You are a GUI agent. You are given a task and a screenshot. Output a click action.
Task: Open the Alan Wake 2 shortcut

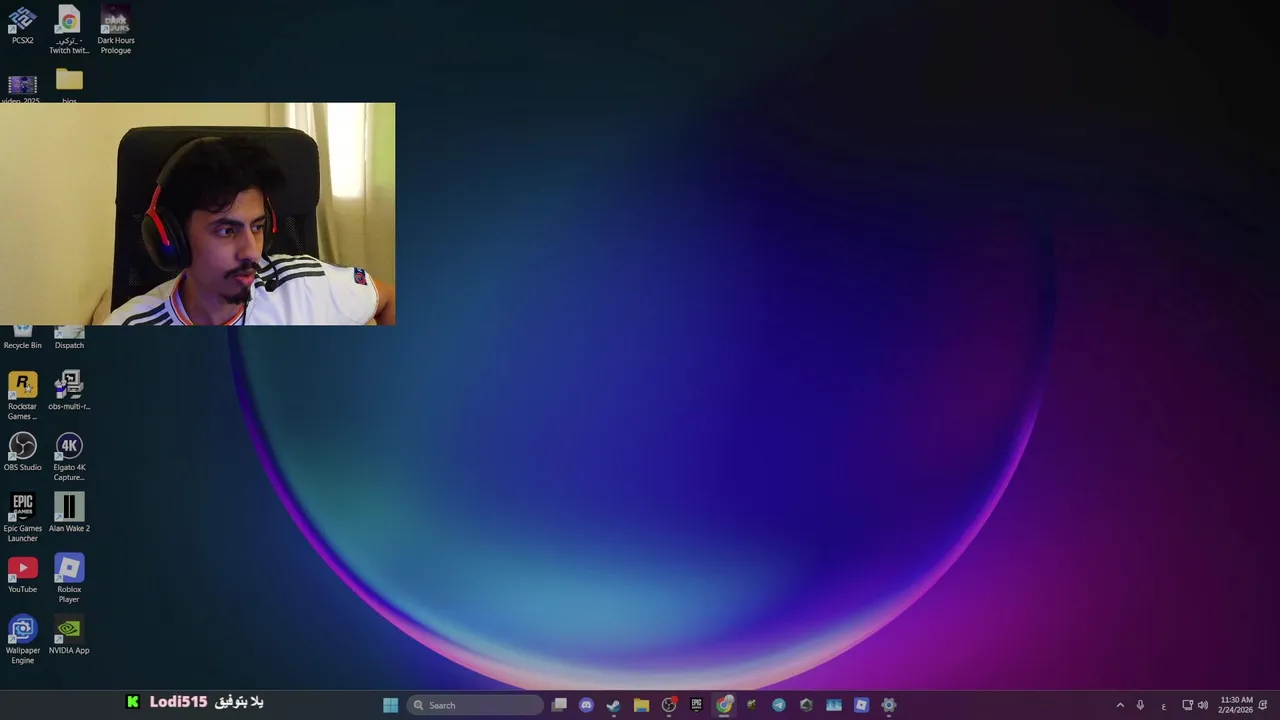click(x=69, y=512)
